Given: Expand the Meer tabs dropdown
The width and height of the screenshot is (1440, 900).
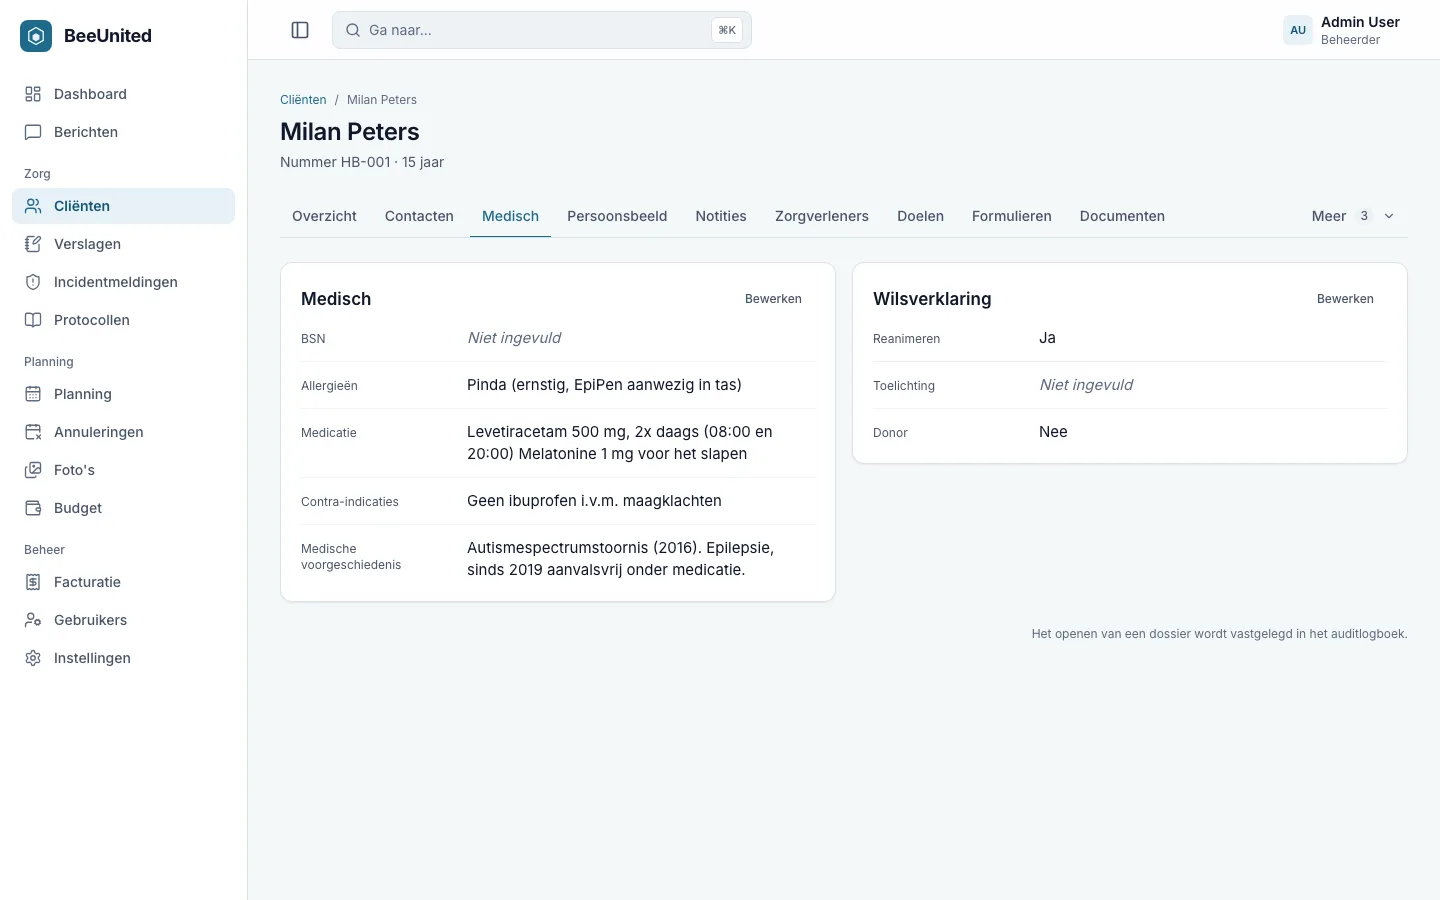Looking at the screenshot, I should coord(1353,216).
